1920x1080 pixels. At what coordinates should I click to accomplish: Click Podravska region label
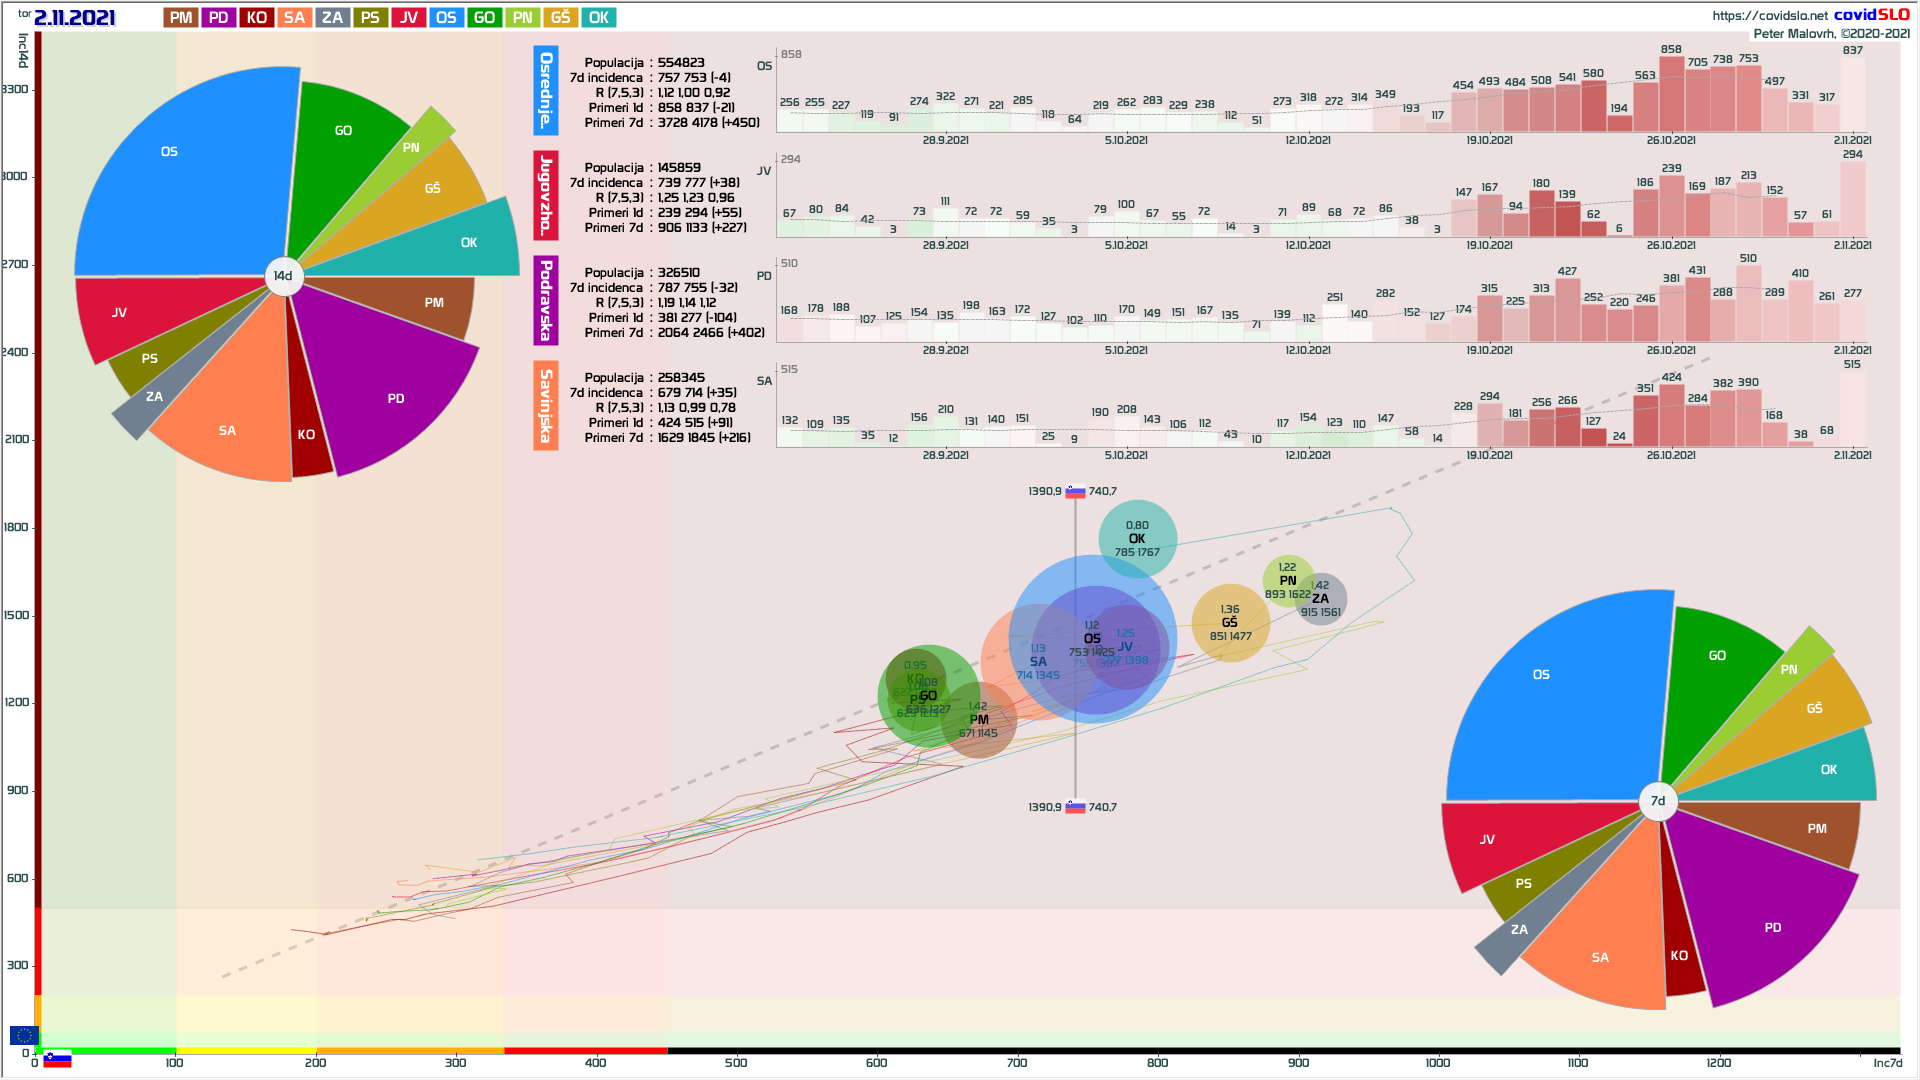546,301
